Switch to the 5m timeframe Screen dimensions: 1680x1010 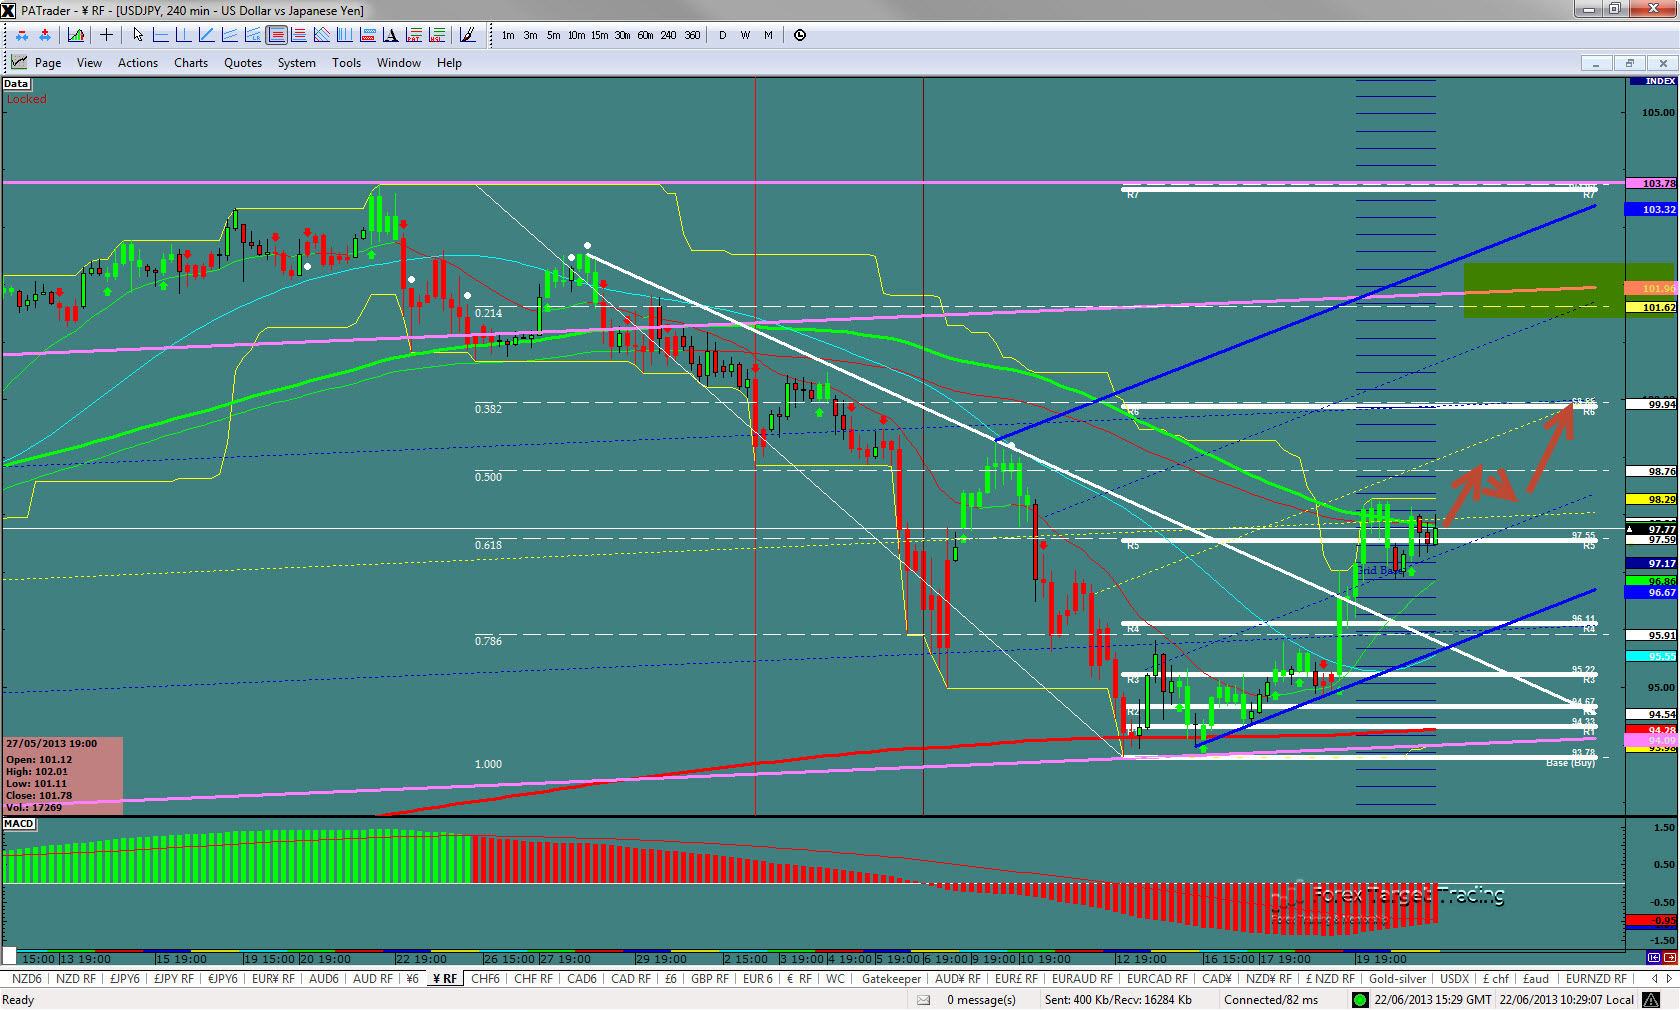tap(553, 35)
